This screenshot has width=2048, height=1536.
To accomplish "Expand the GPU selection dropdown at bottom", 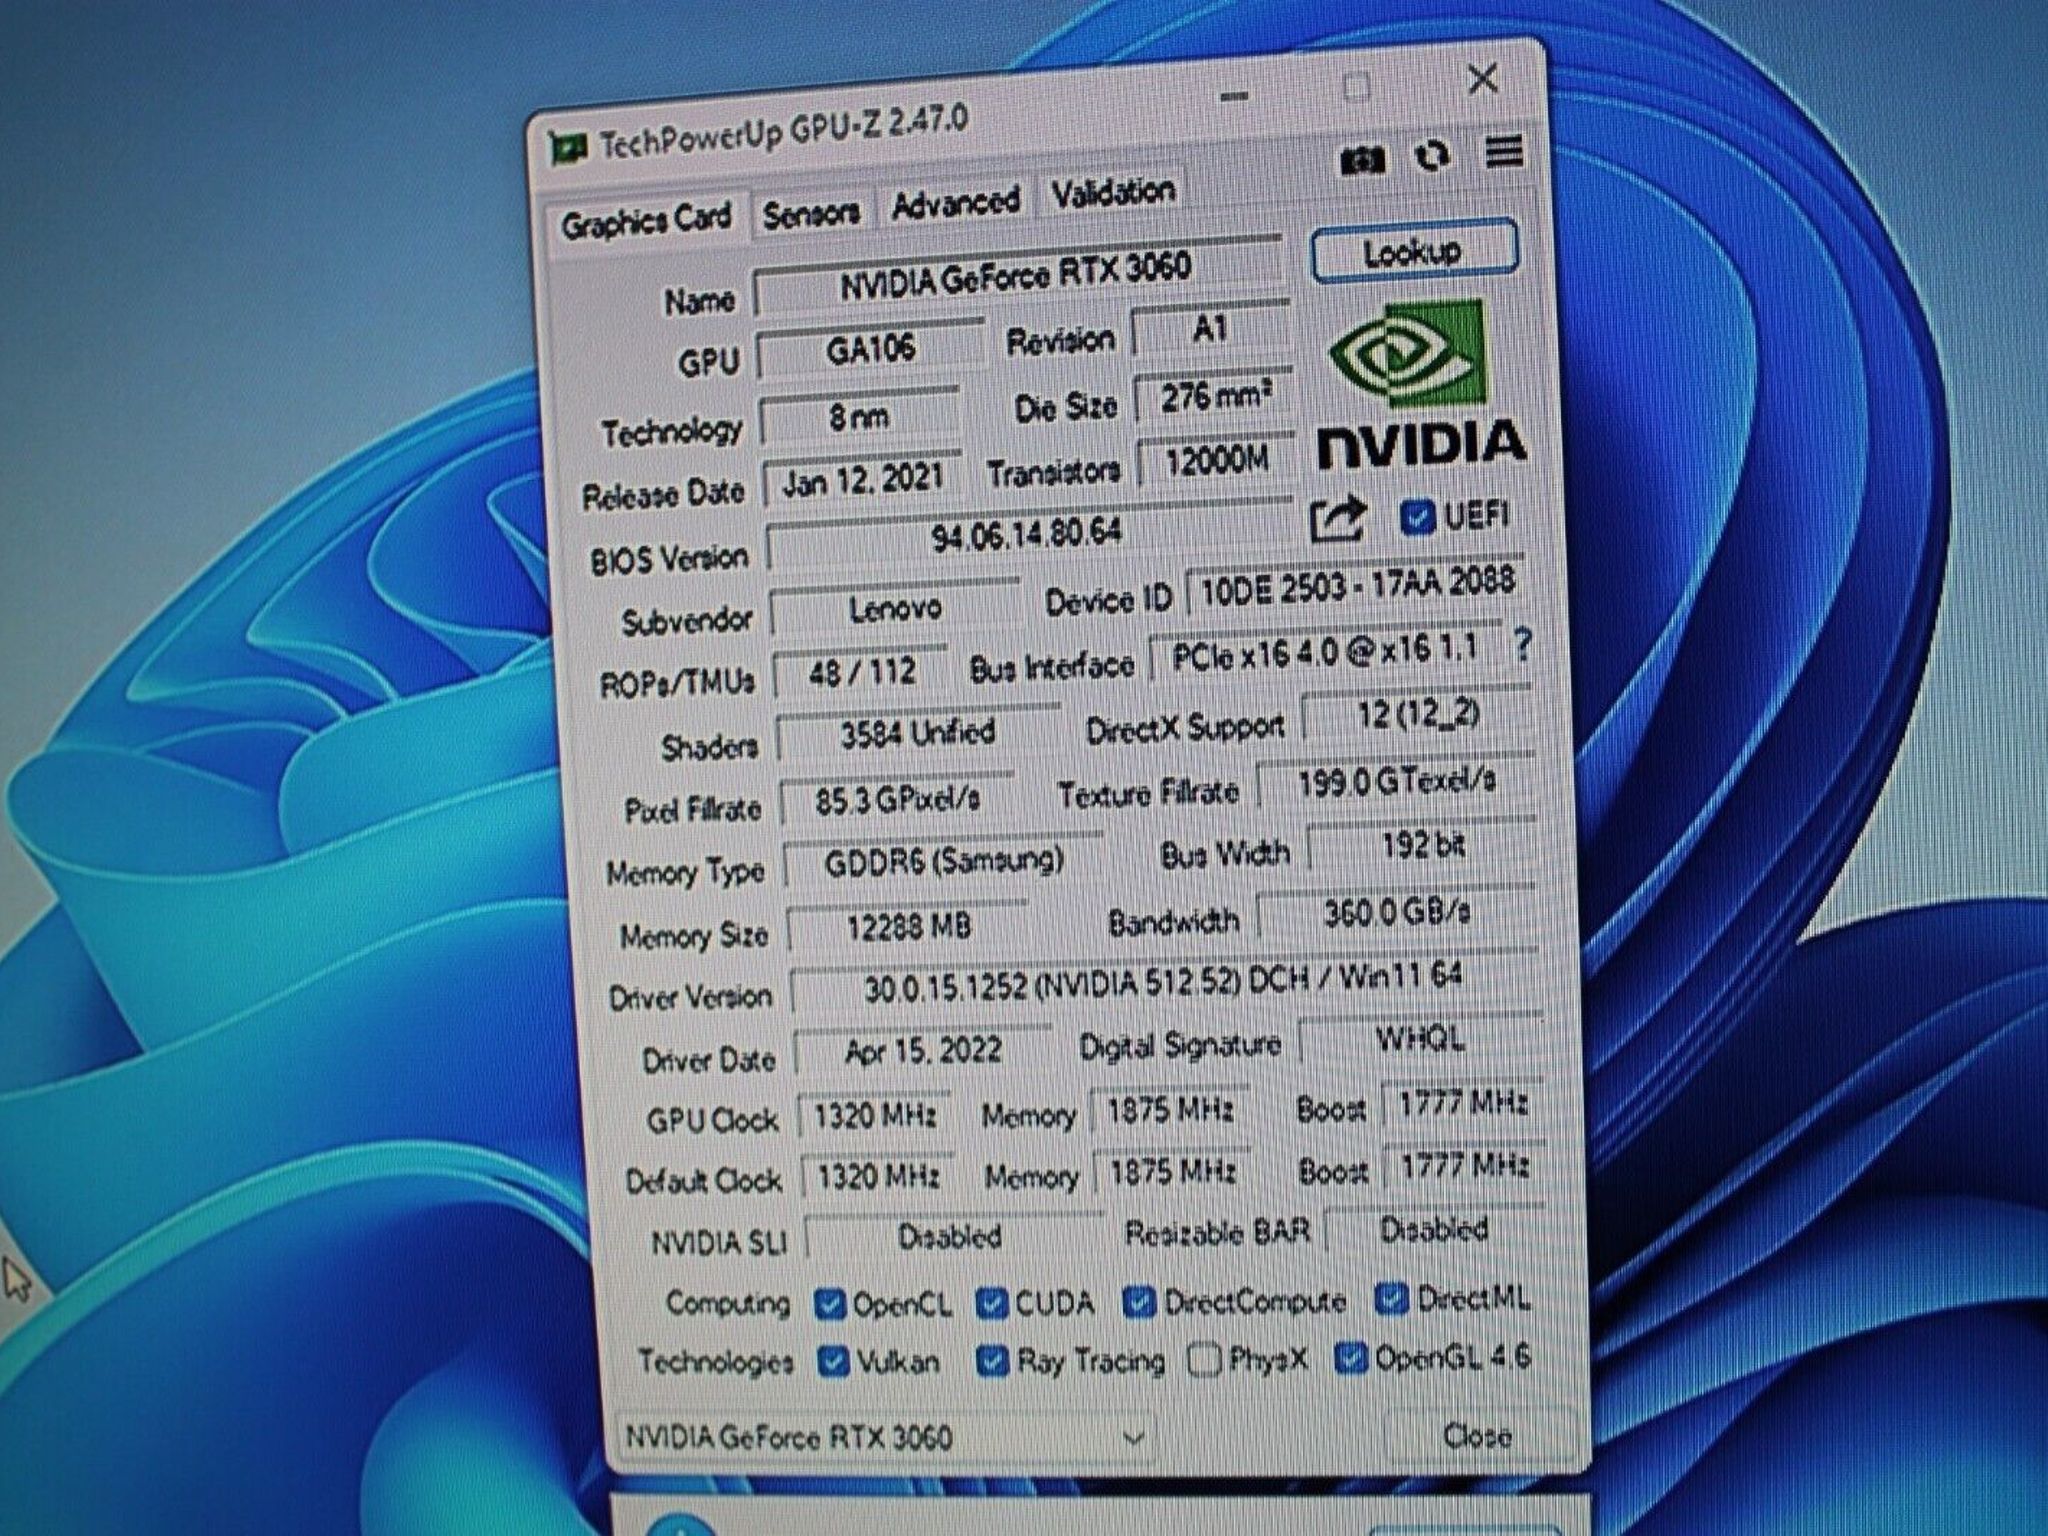I will (x=884, y=1438).
